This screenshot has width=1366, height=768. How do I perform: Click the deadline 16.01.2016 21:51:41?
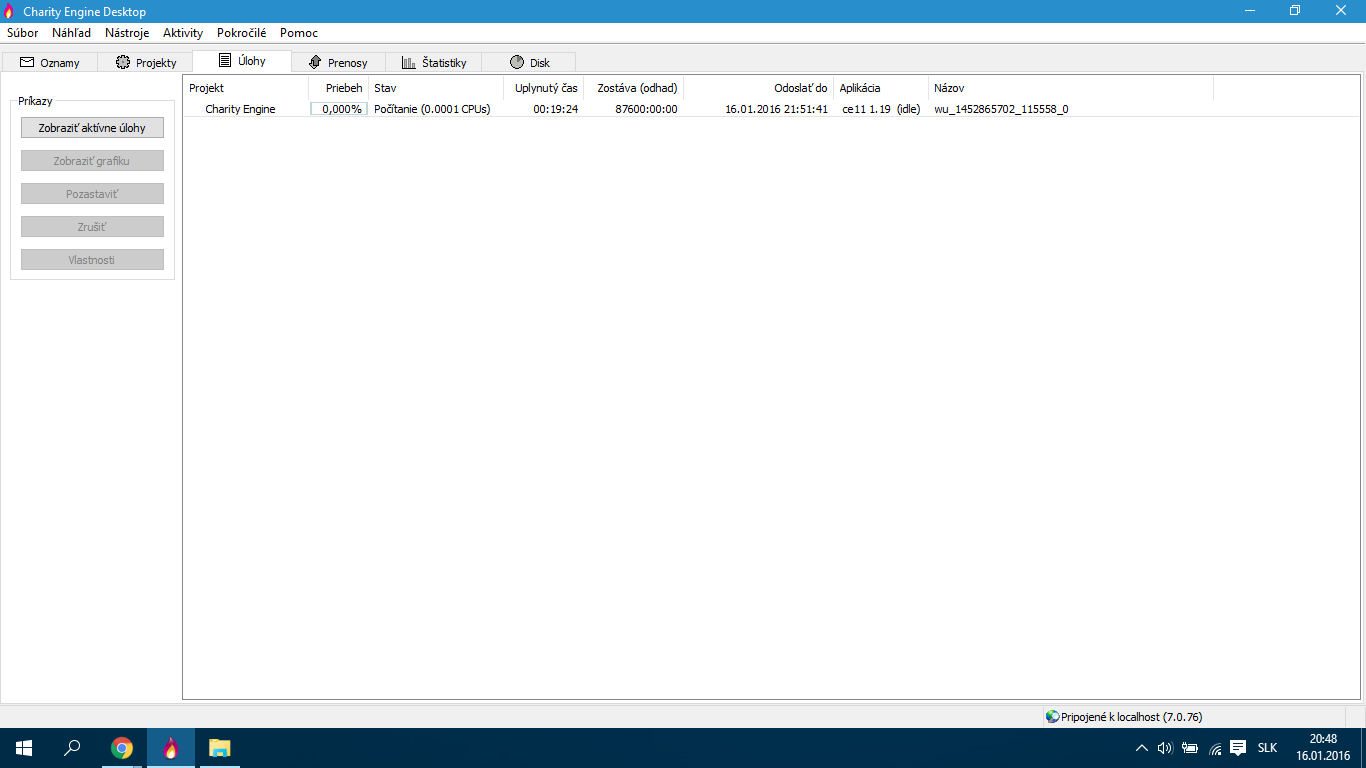(x=776, y=109)
